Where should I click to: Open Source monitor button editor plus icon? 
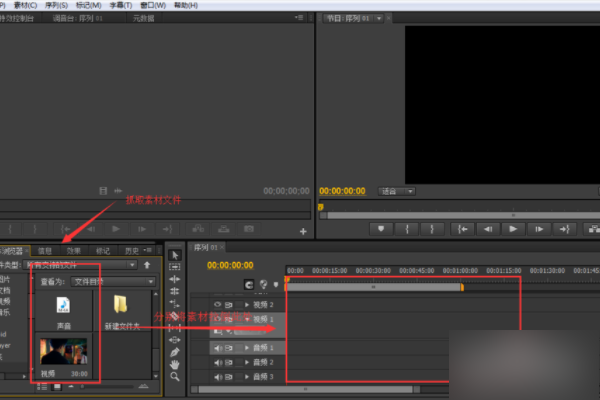pyautogui.click(x=303, y=231)
